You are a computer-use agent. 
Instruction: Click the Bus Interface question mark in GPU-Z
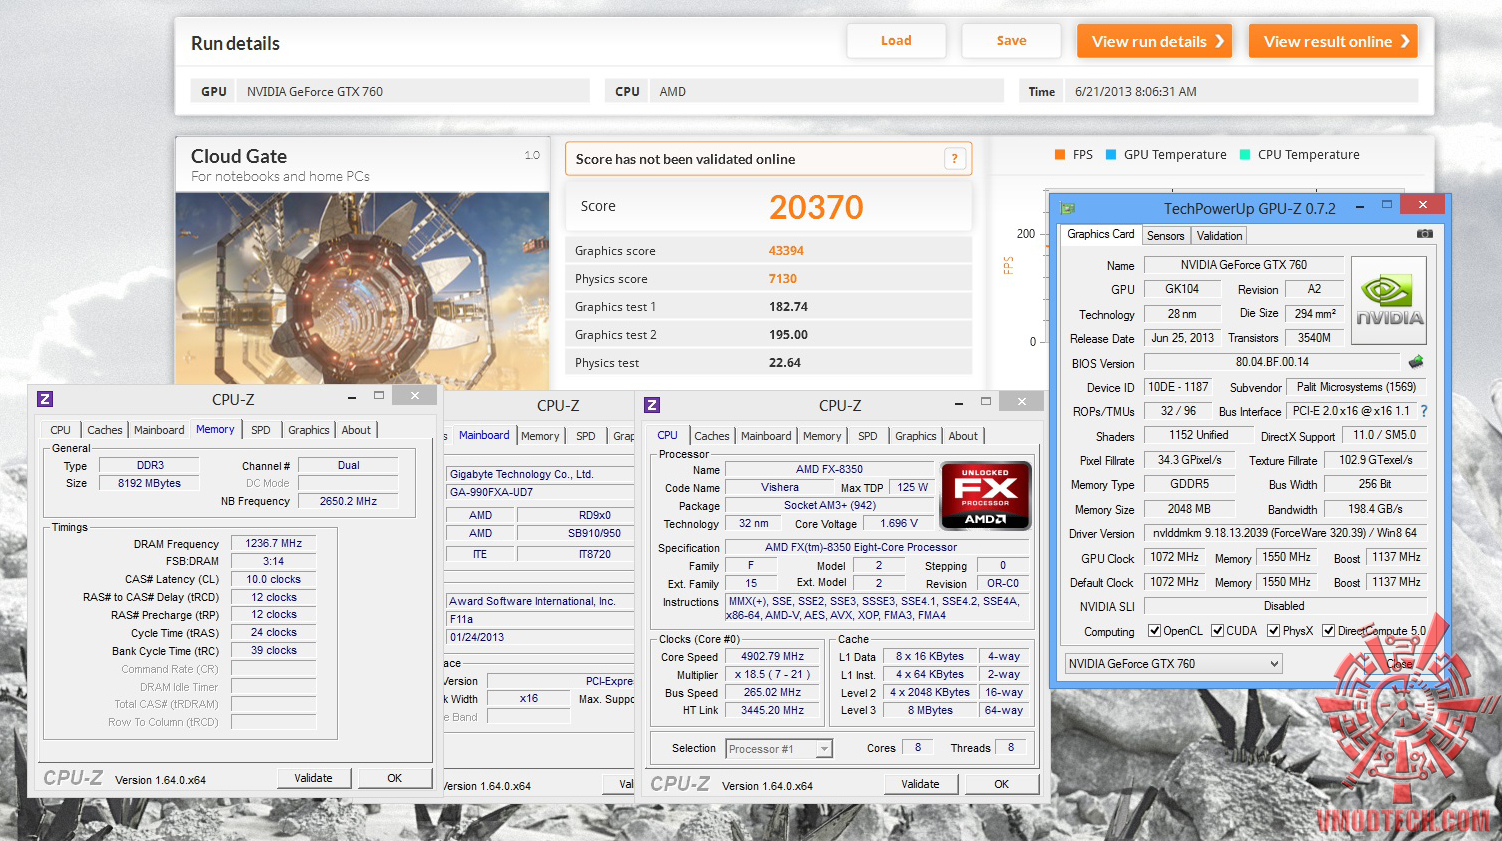1424,411
